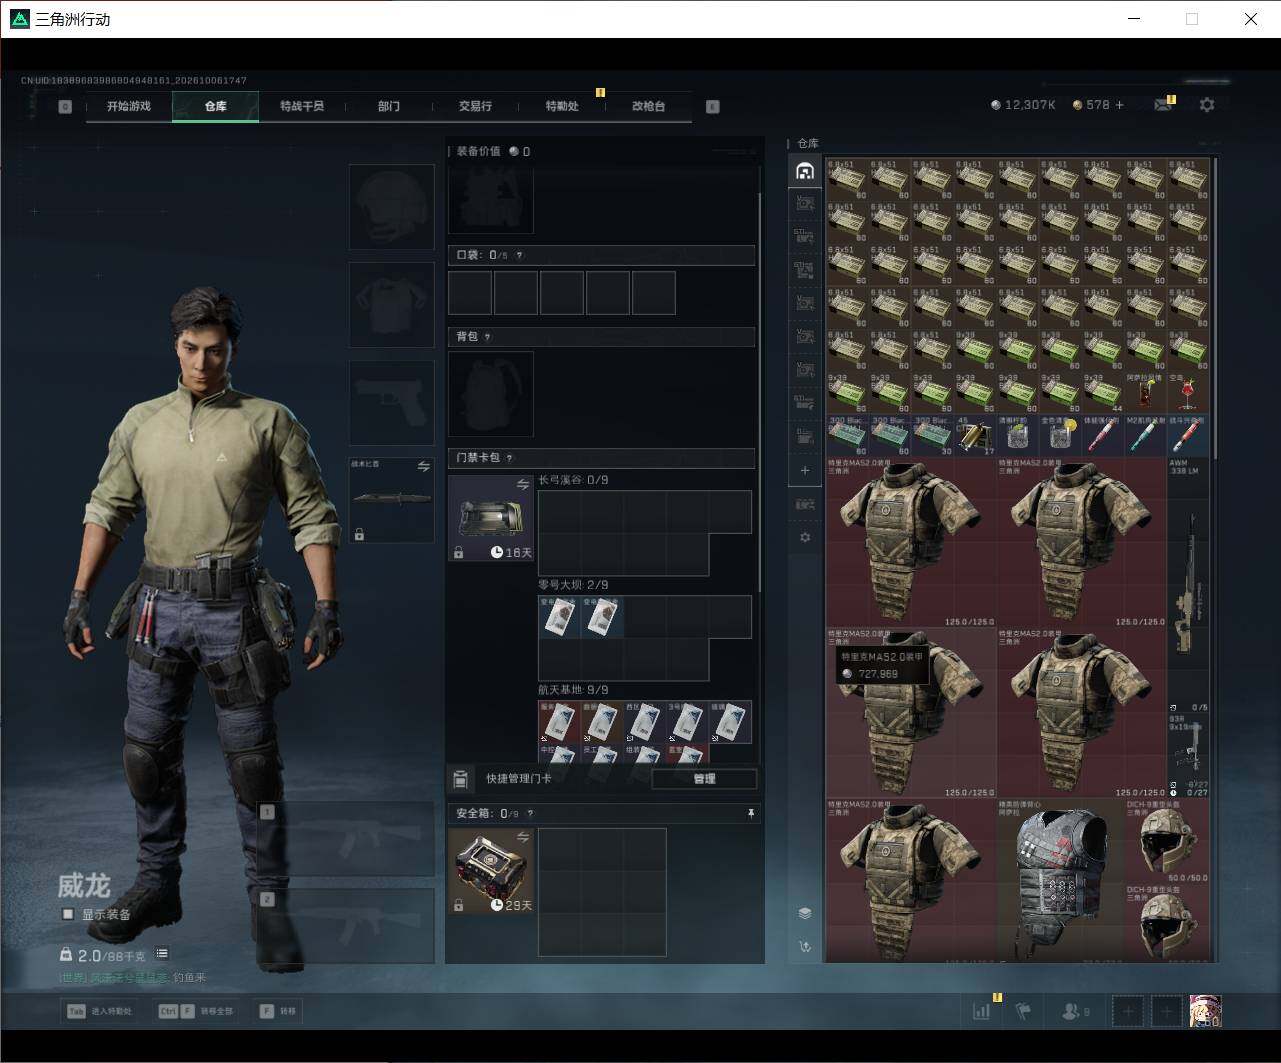Click the stack layers icon in warehouse sidebar
Image resolution: width=1281 pixels, height=1063 pixels.
pos(805,913)
